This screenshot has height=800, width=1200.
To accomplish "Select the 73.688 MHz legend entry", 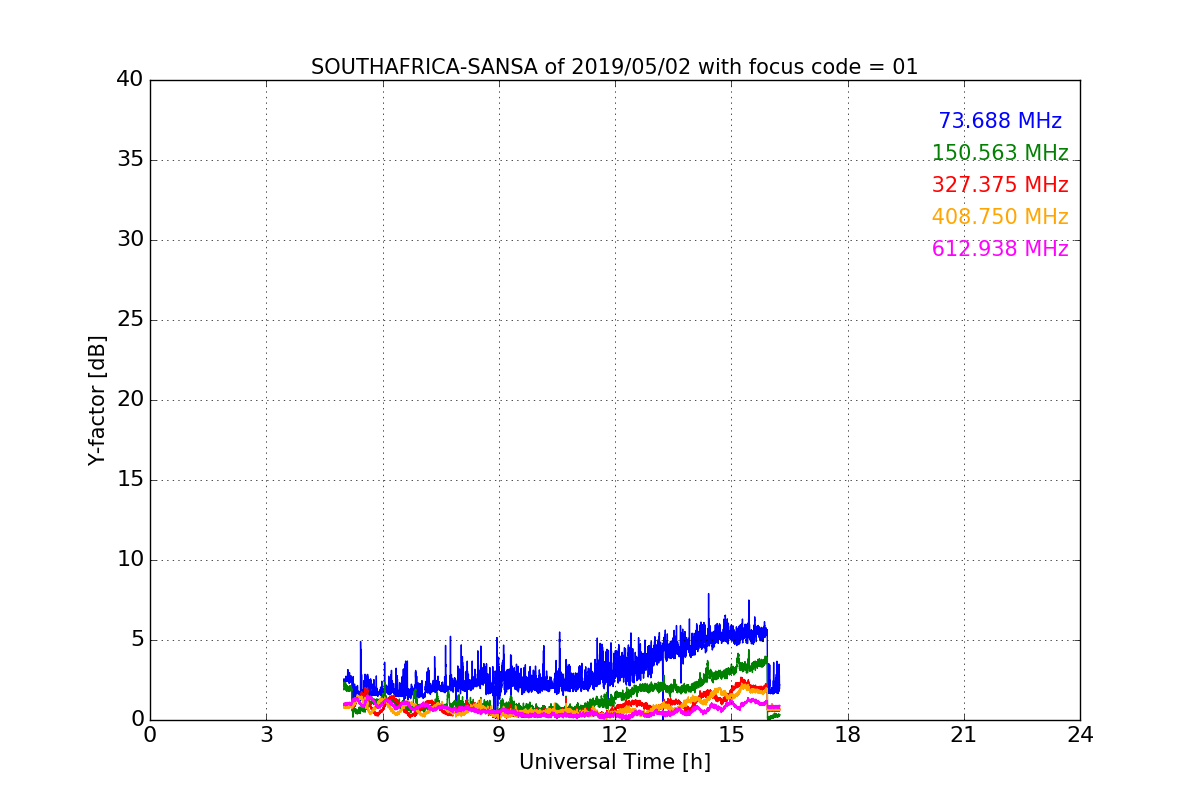I will click(x=1000, y=121).
